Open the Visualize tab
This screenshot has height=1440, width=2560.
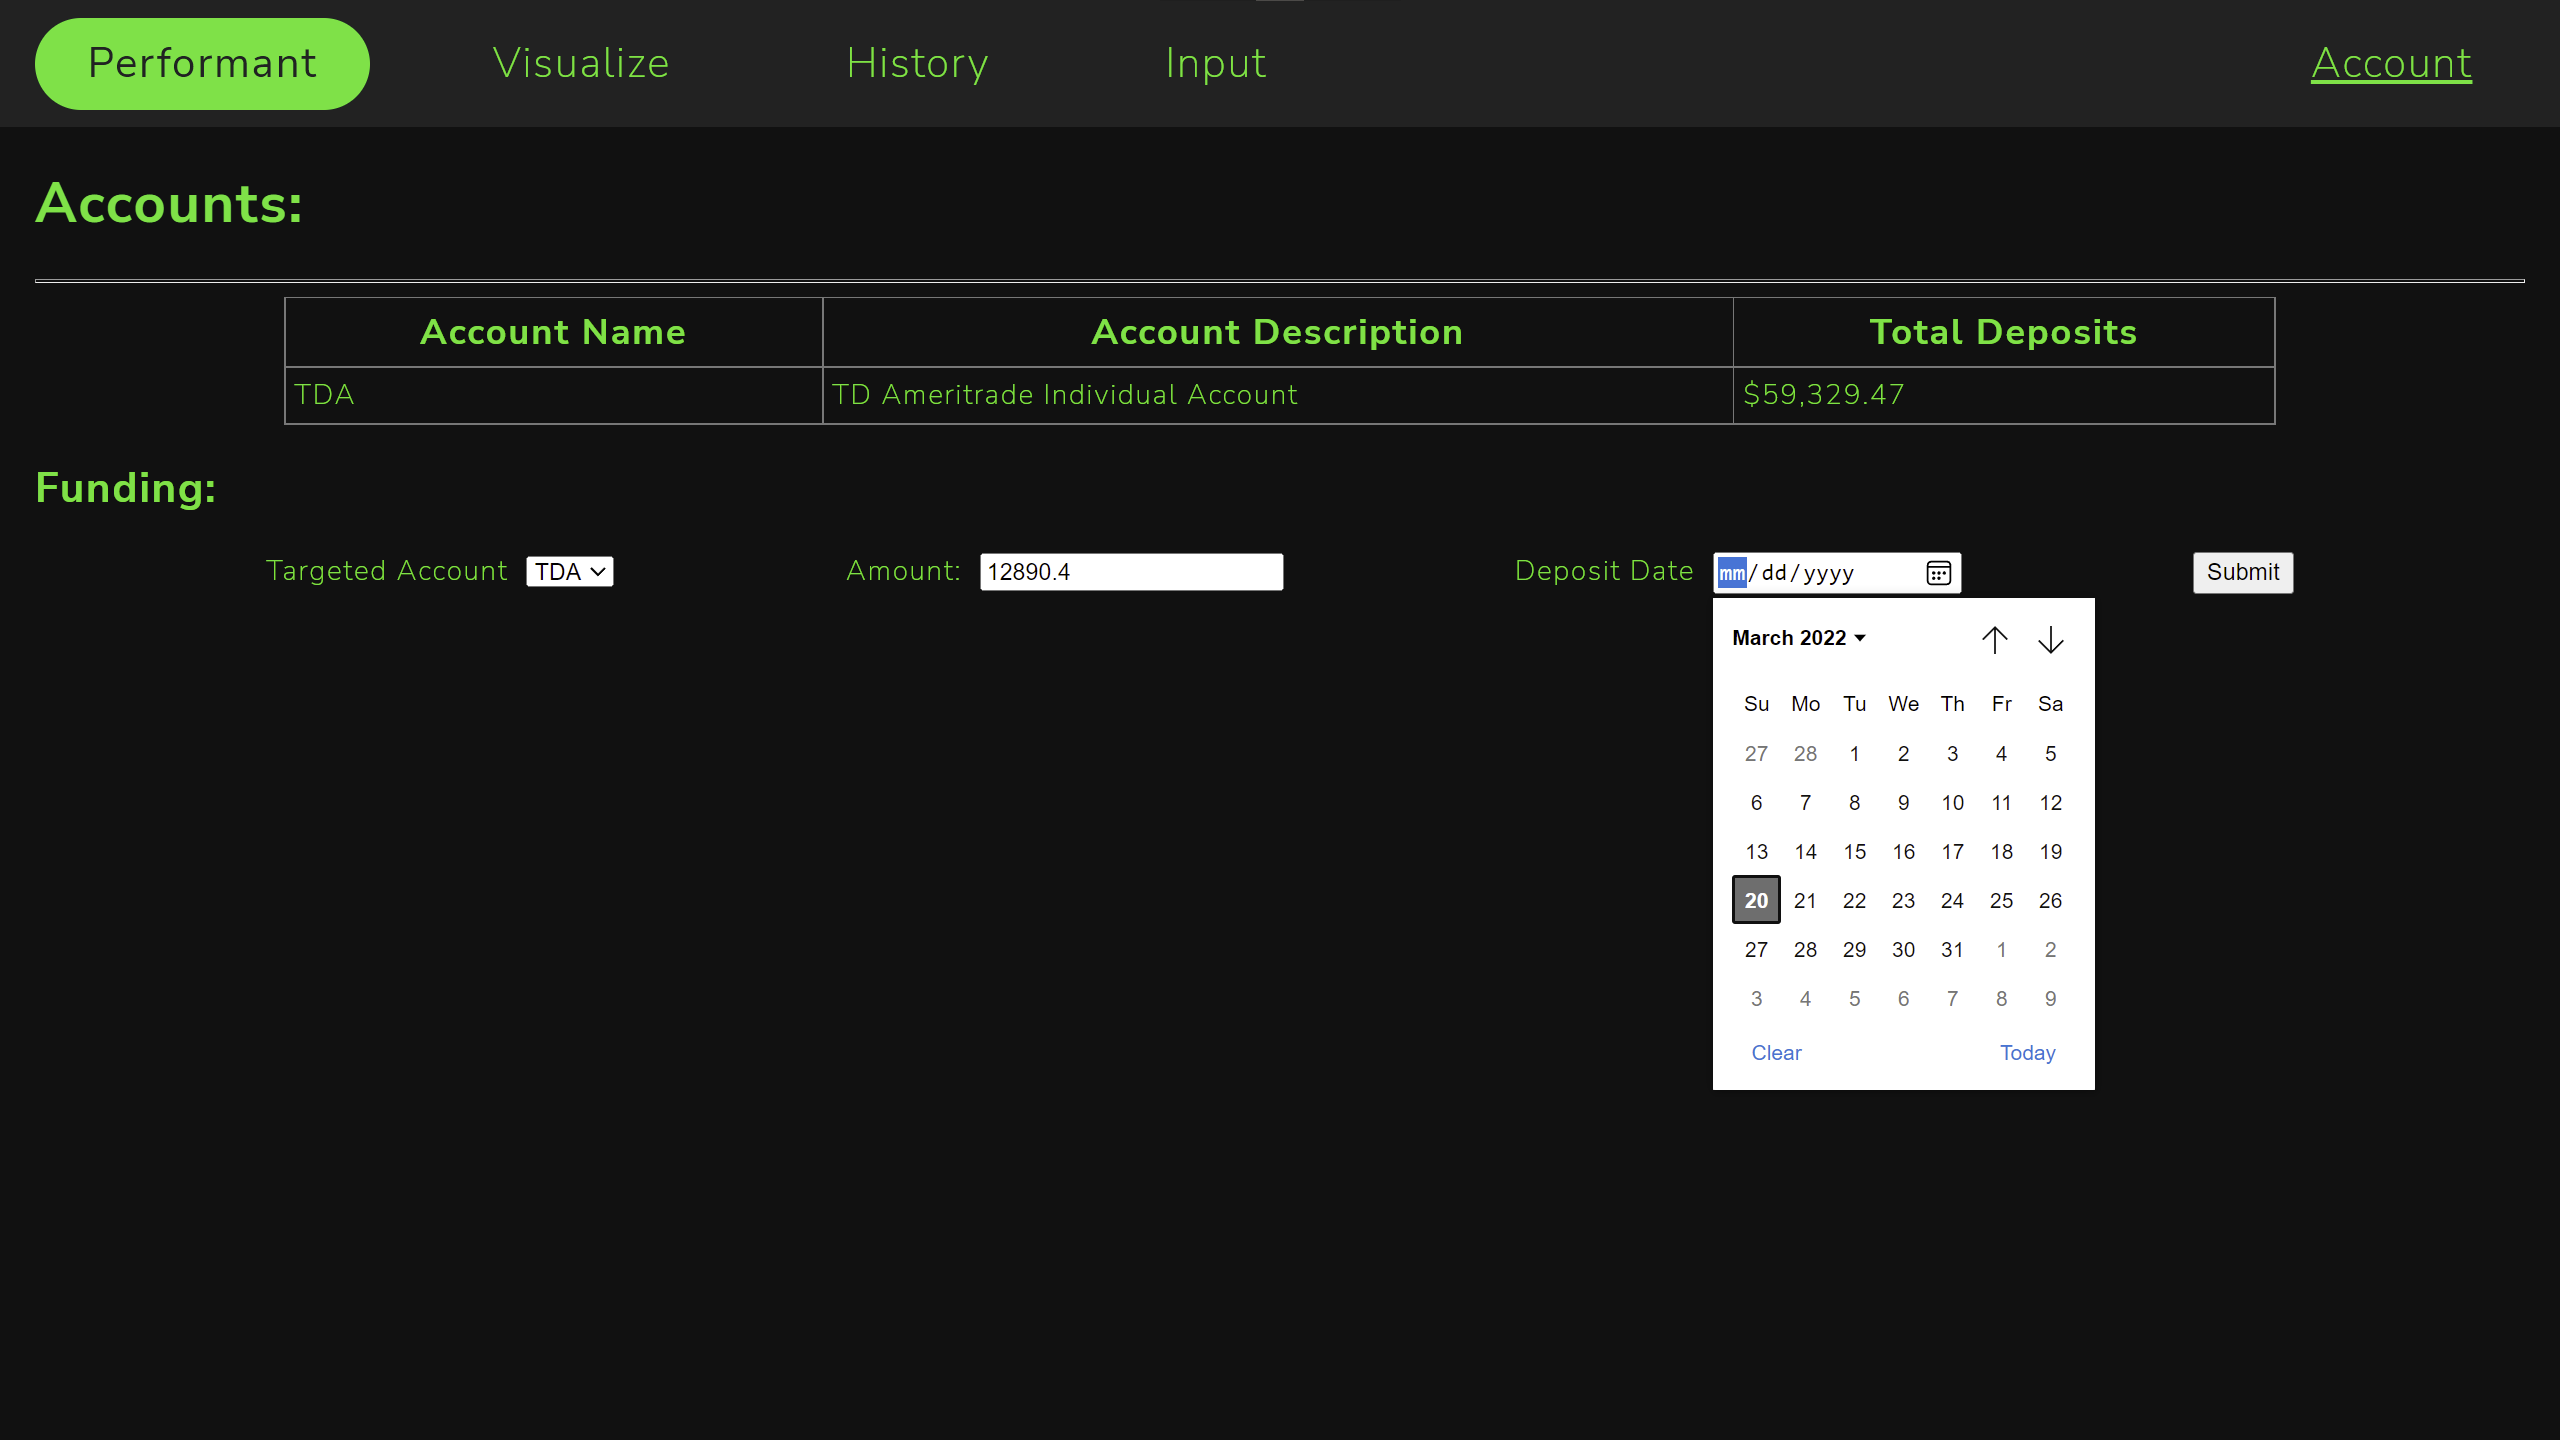tap(580, 63)
